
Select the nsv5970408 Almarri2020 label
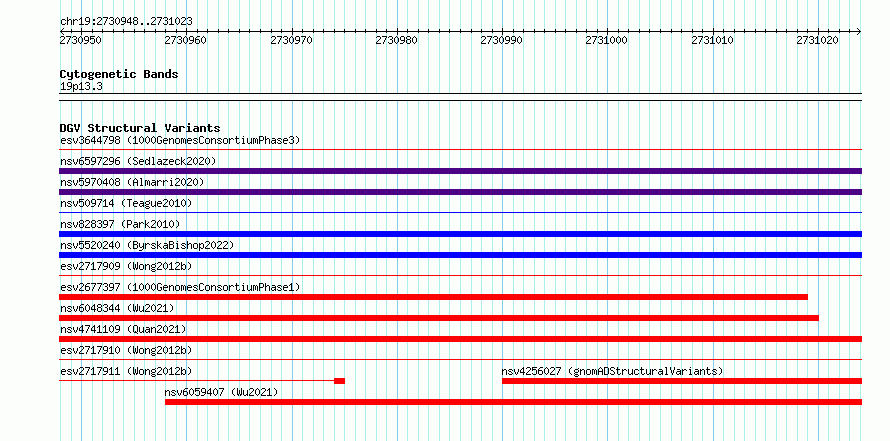click(x=132, y=182)
